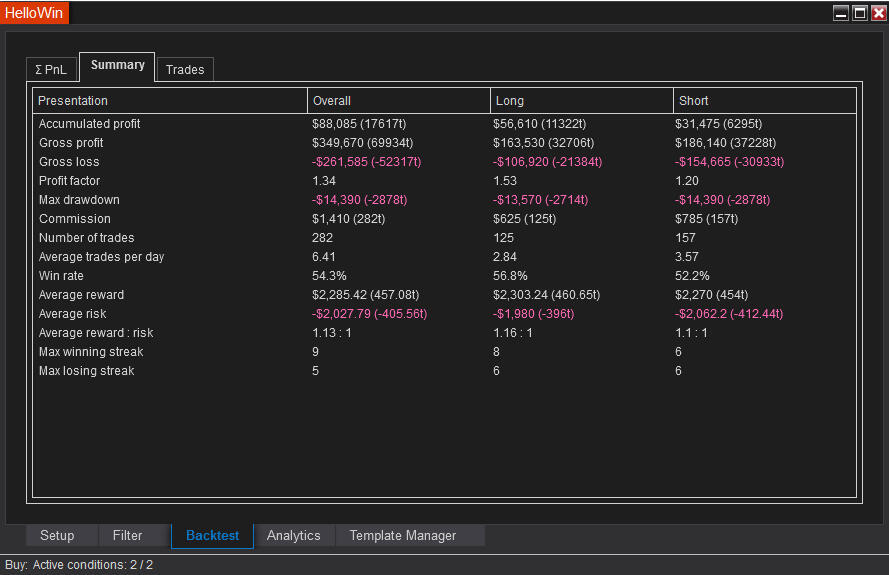Go to the Filter tab
The height and width of the screenshot is (575, 889).
[x=127, y=536]
